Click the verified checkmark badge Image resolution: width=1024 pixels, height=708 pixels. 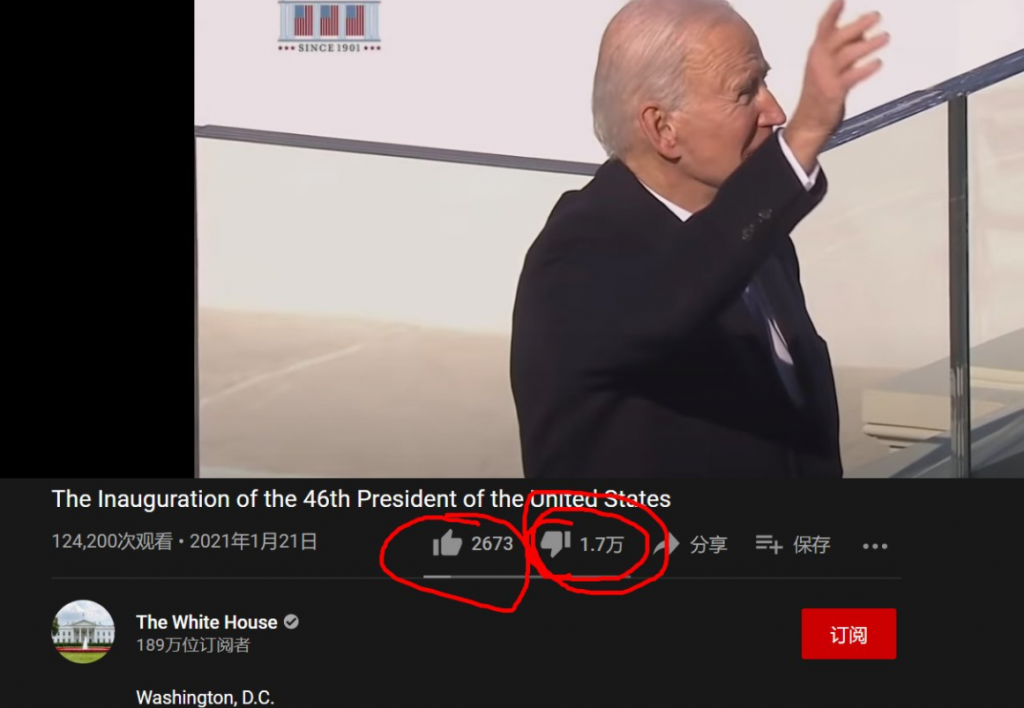pyautogui.click(x=291, y=622)
